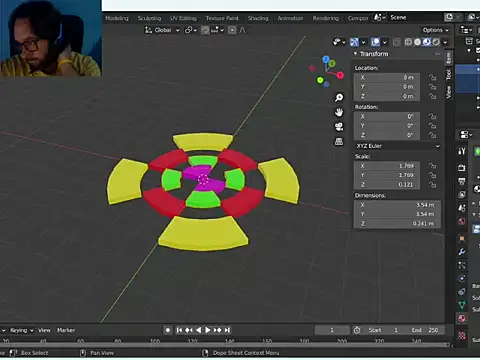Switch to the Animation workspace tab

pos(290,18)
